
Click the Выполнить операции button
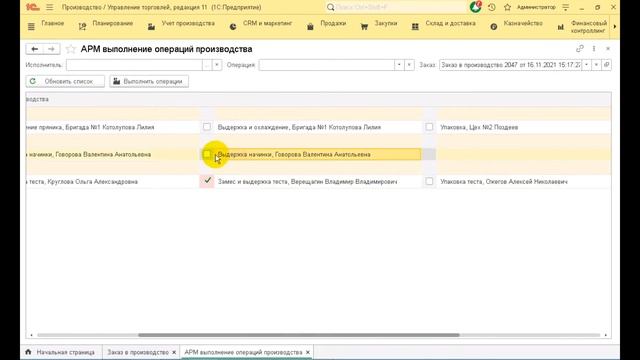tap(149, 81)
